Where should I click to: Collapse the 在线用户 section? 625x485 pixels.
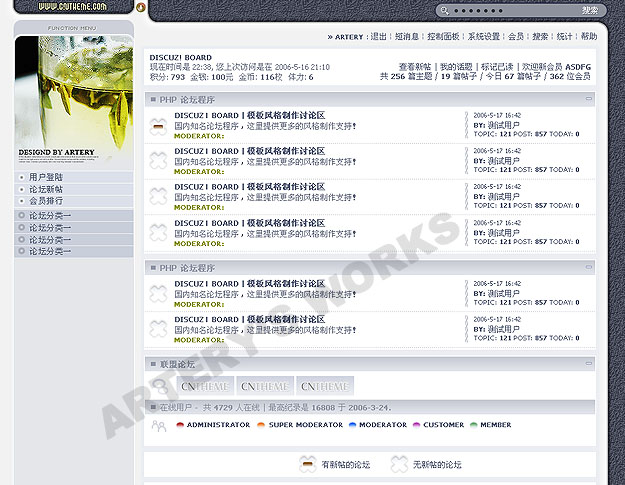pyautogui.click(x=588, y=407)
